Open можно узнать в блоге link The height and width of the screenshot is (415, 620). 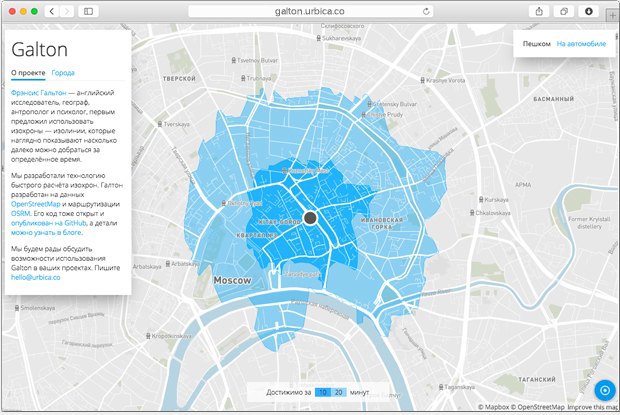[47, 232]
